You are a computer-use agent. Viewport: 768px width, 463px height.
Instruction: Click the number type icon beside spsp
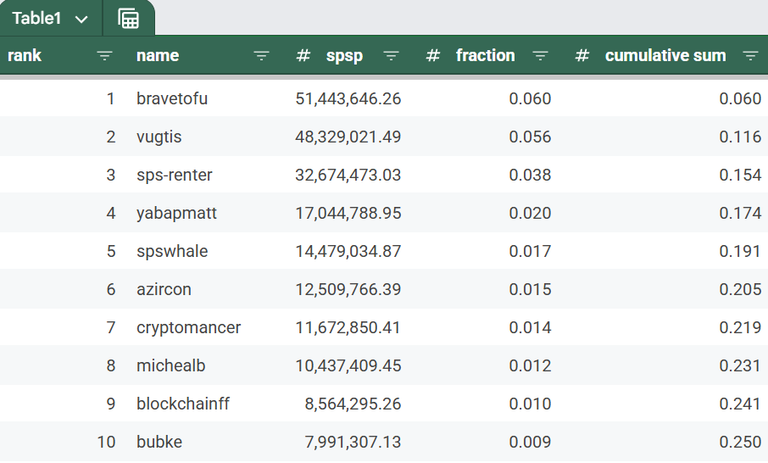pyautogui.click(x=303, y=55)
